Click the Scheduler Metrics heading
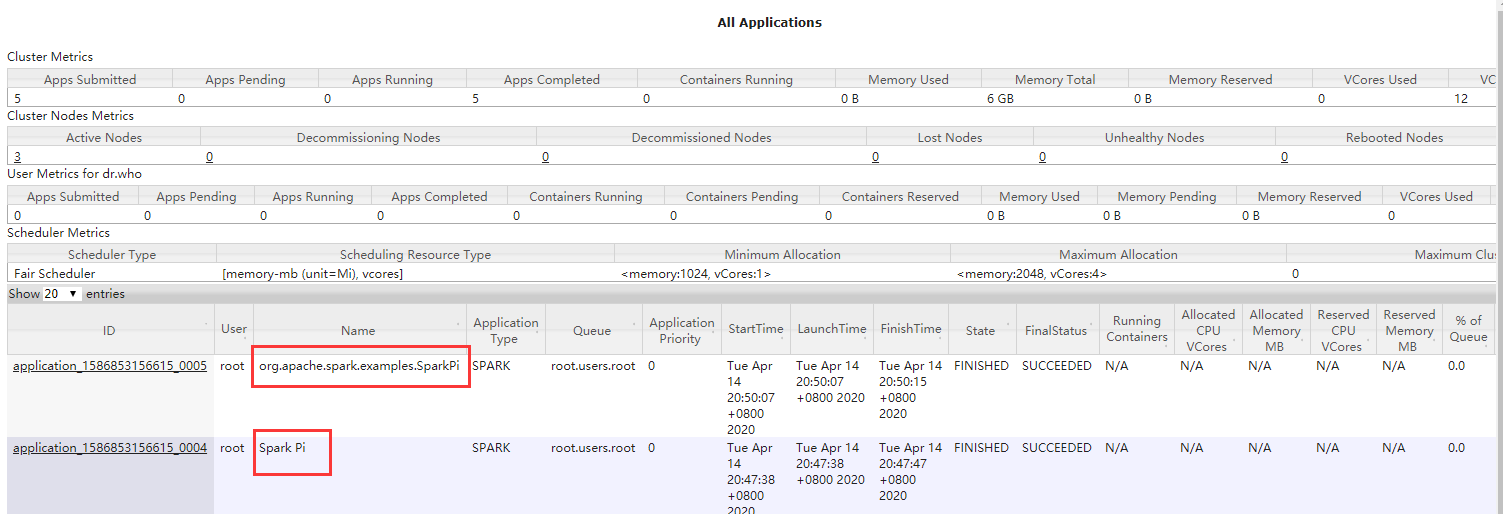 [58, 232]
